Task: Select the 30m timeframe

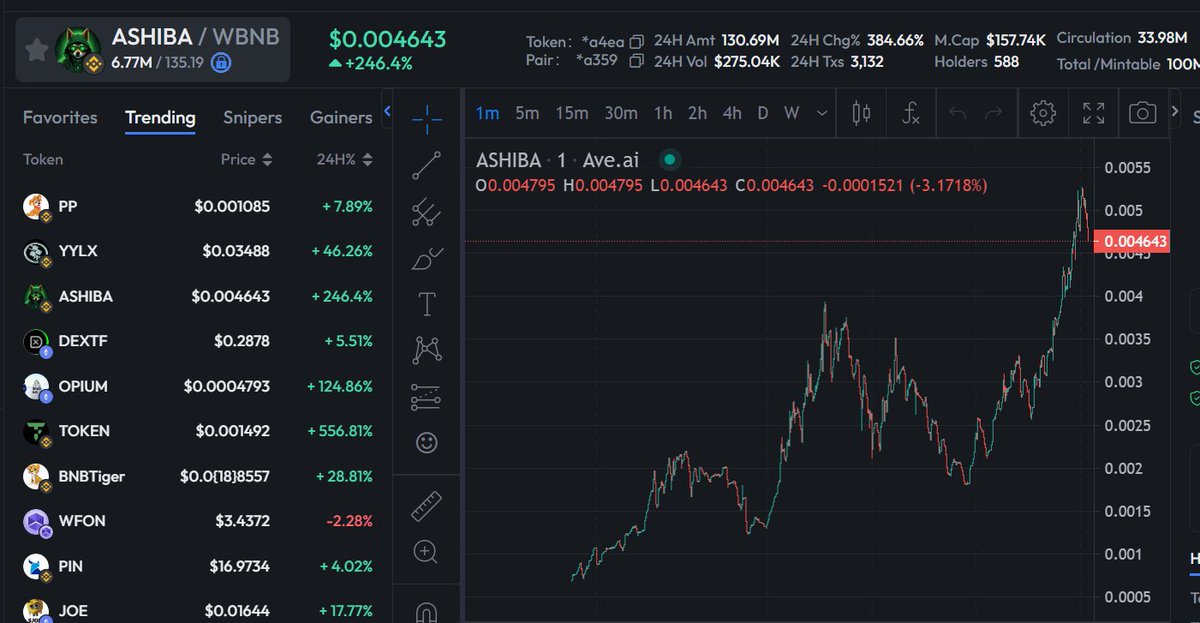Action: click(x=621, y=113)
